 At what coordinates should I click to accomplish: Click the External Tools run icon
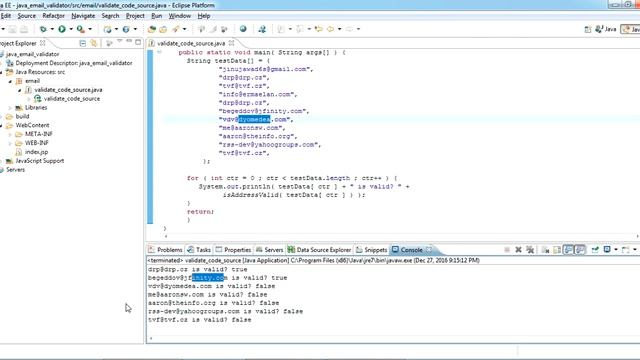tap(80, 29)
